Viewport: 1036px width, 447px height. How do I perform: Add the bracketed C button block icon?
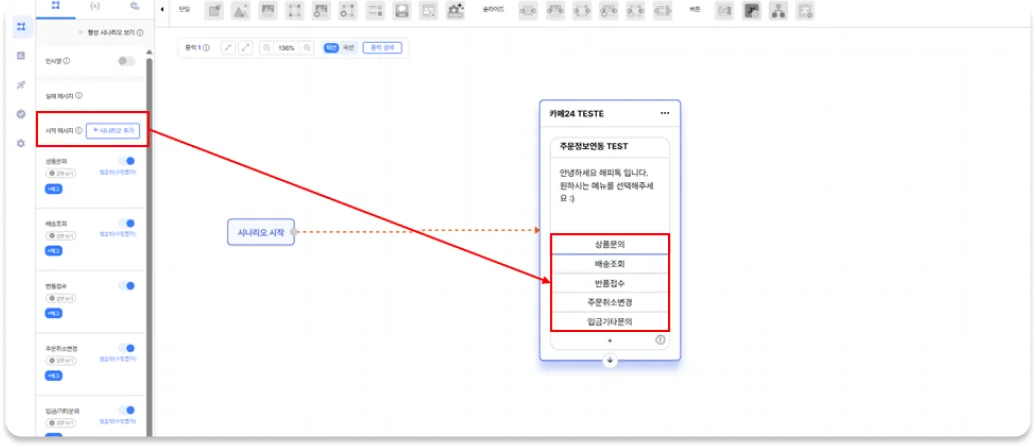pos(725,10)
